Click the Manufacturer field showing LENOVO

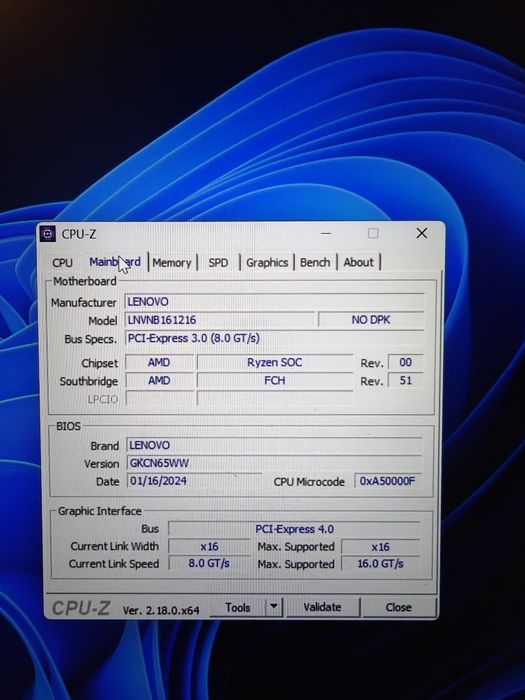[x=274, y=302]
